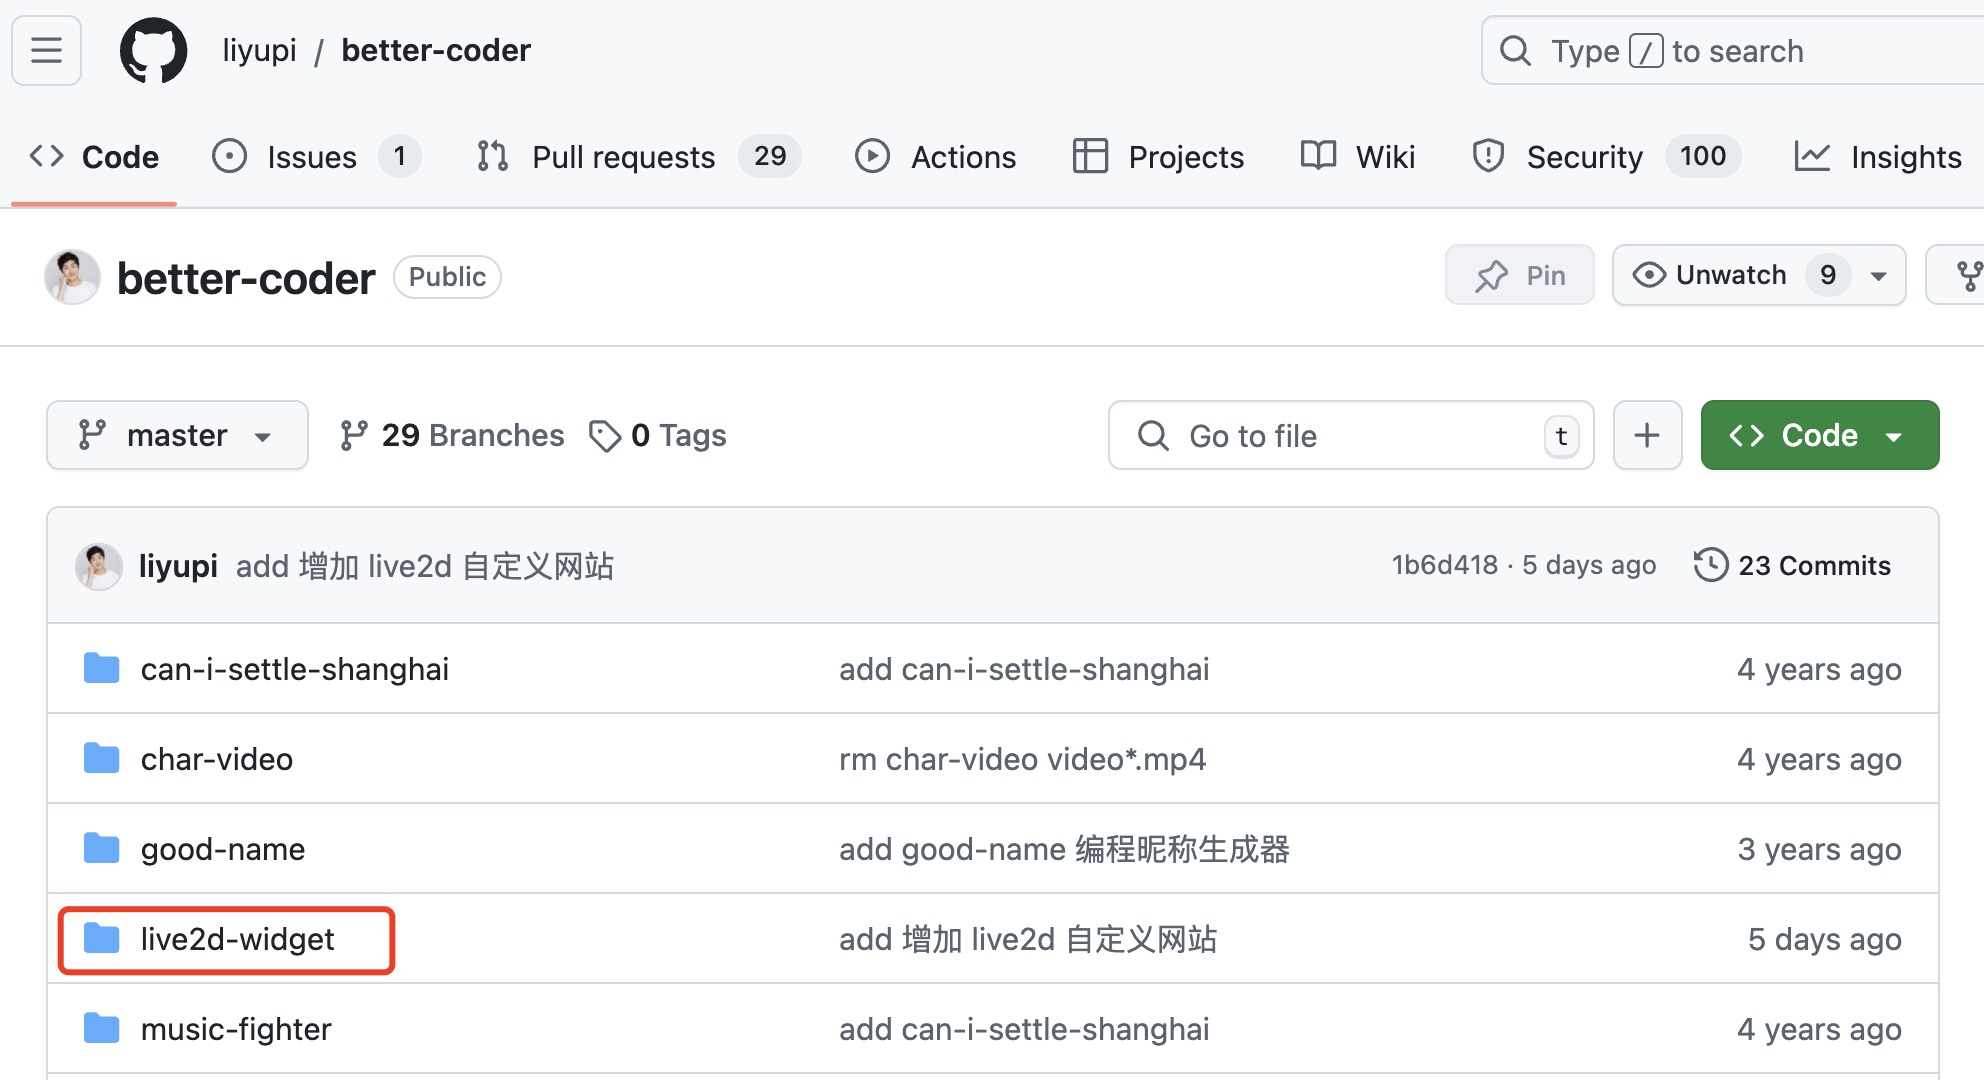The height and width of the screenshot is (1080, 1984).
Task: Click the add new file plus button
Action: pos(1646,435)
